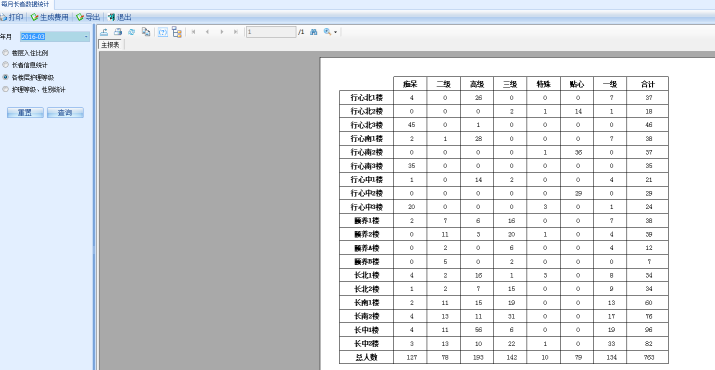Screen dimensions: 715x370
Task: Click the 行心南2楼 row label
Action: point(367,152)
